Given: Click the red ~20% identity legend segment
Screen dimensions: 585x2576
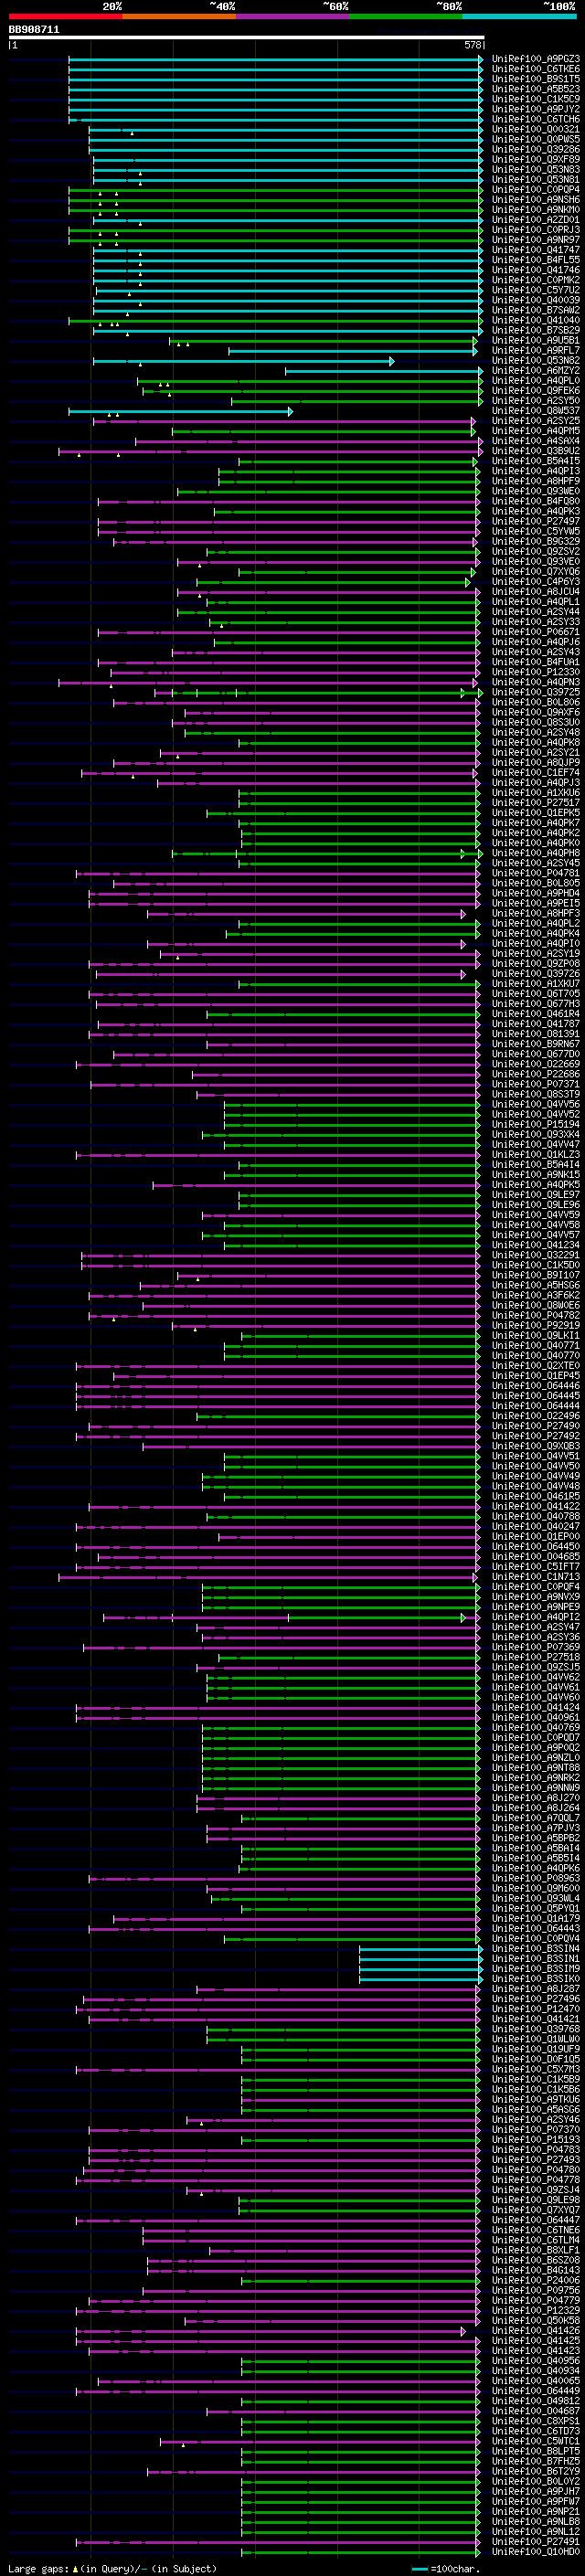Looking at the screenshot, I should point(65,15).
